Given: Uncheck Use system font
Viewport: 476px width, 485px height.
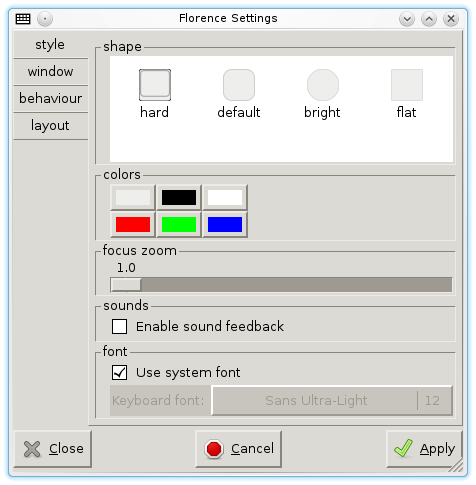Looking at the screenshot, I should [x=119, y=372].
